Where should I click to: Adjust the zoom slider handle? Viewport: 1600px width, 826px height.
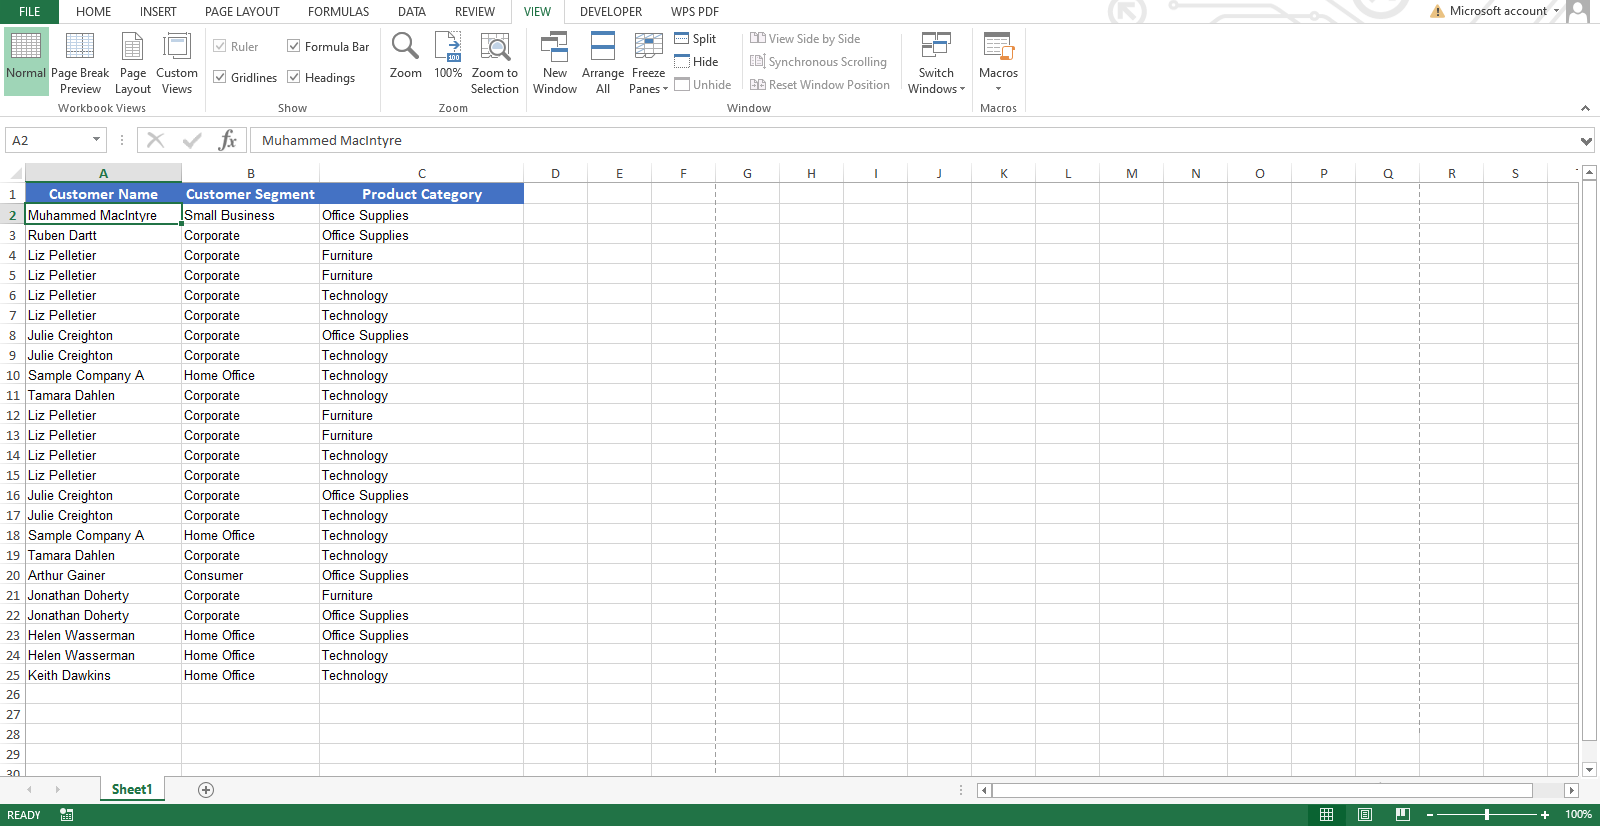[x=1487, y=815]
